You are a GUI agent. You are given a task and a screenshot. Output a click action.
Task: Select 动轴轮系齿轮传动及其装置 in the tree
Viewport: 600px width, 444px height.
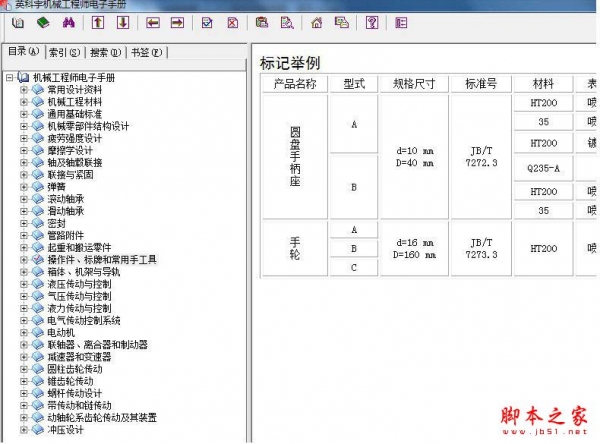(102, 418)
